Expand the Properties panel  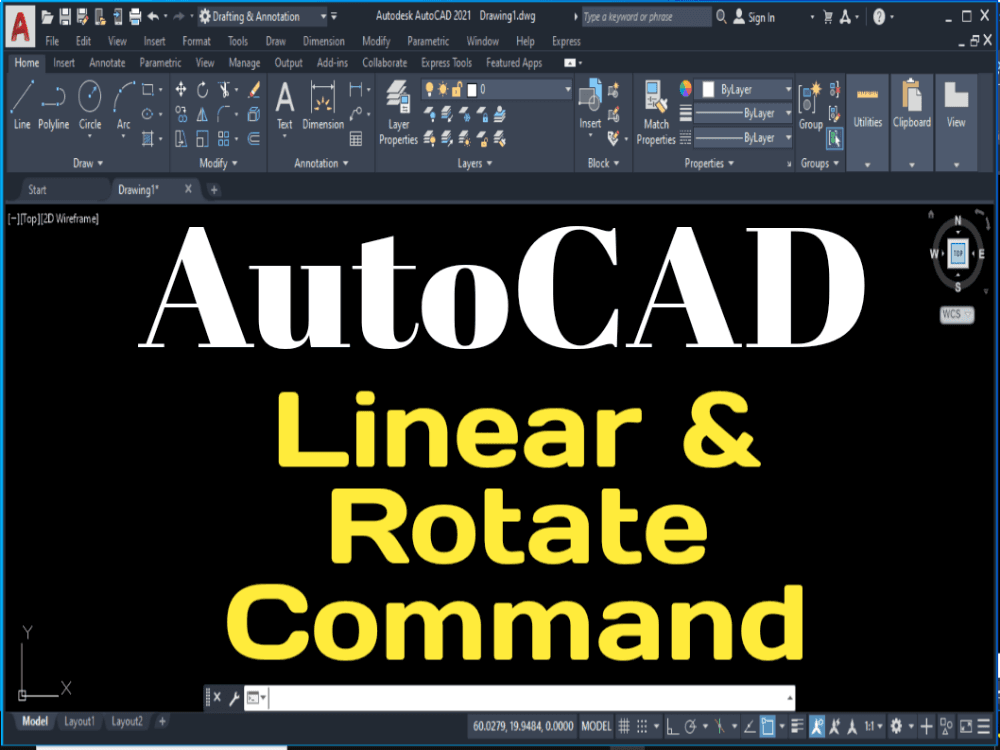click(709, 163)
